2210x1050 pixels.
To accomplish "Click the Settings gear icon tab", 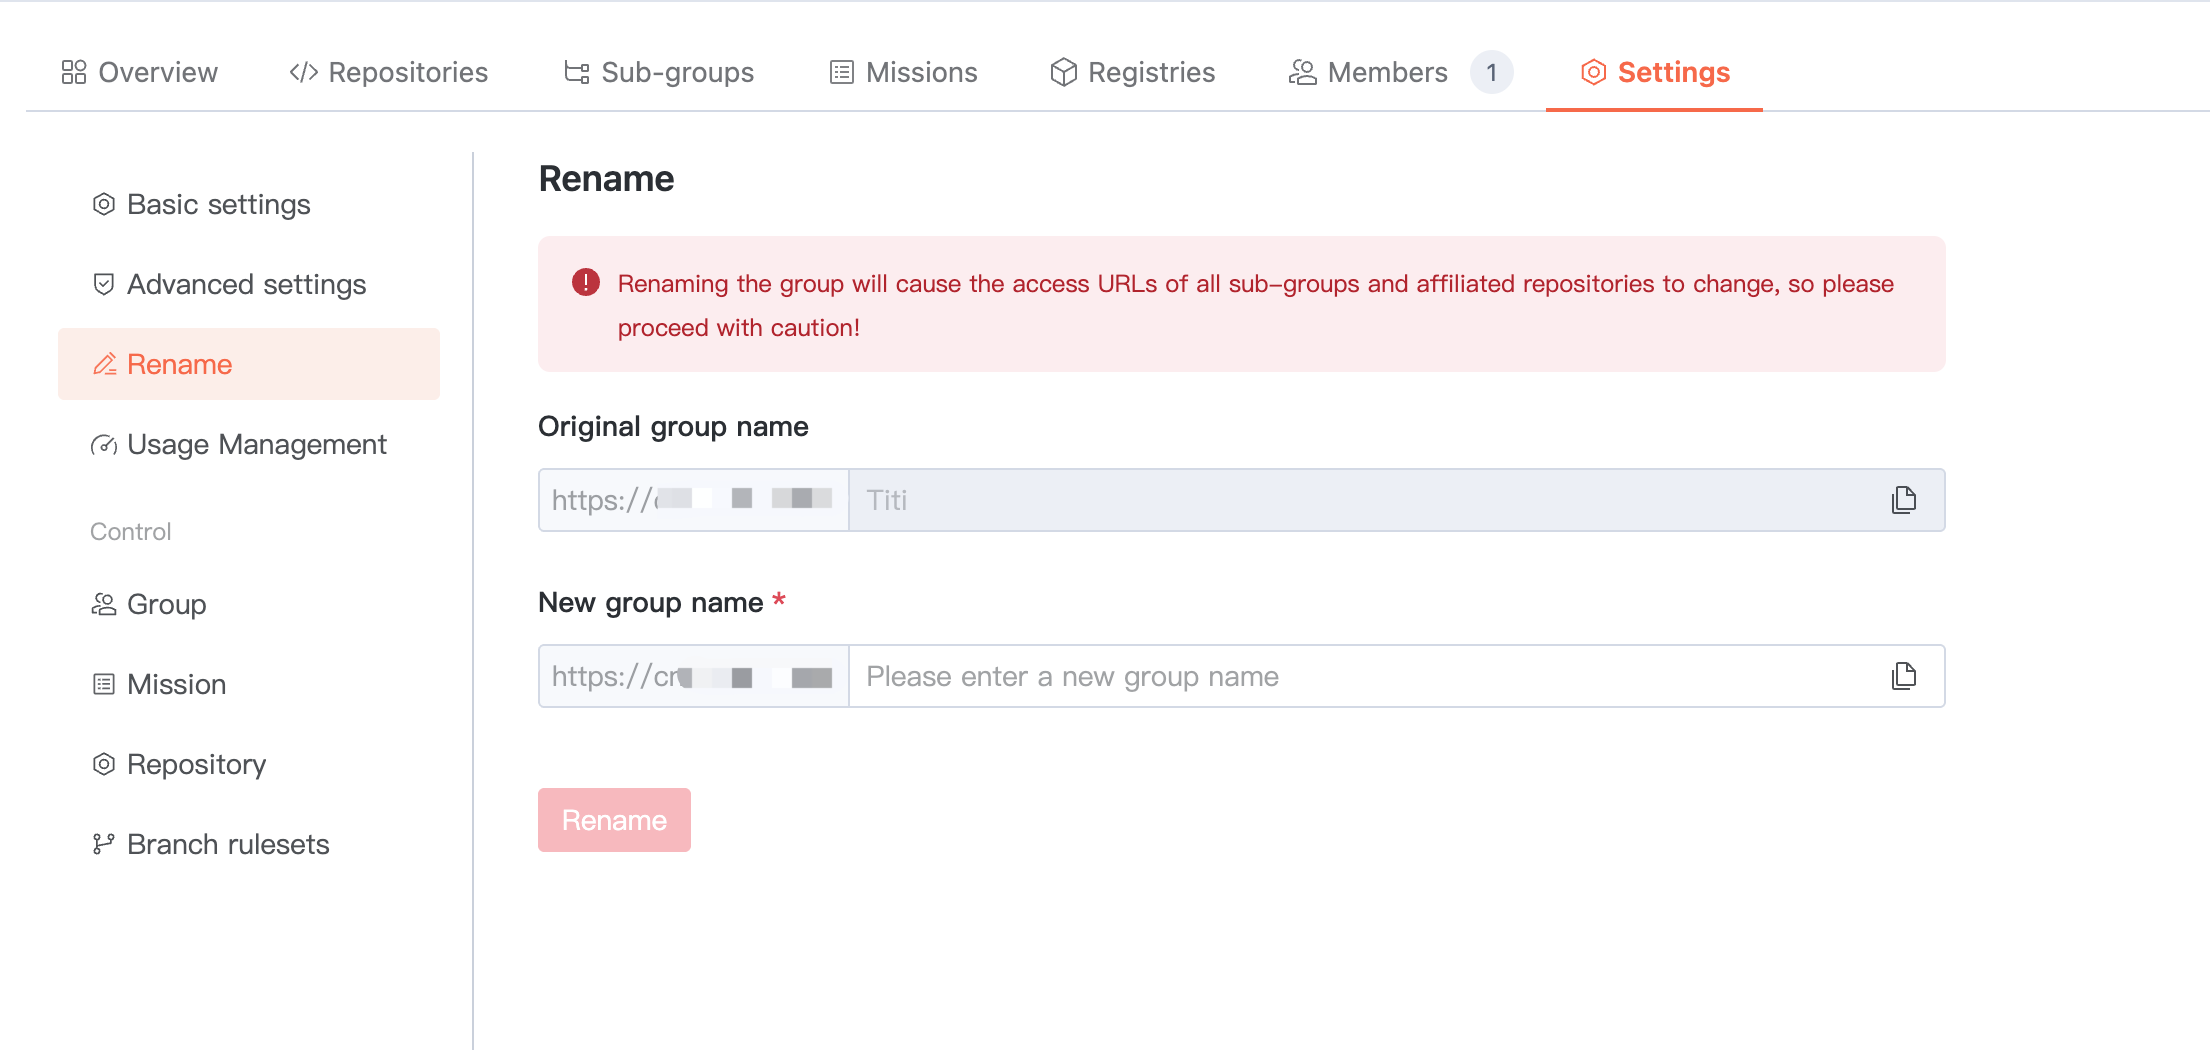I will [x=1593, y=72].
